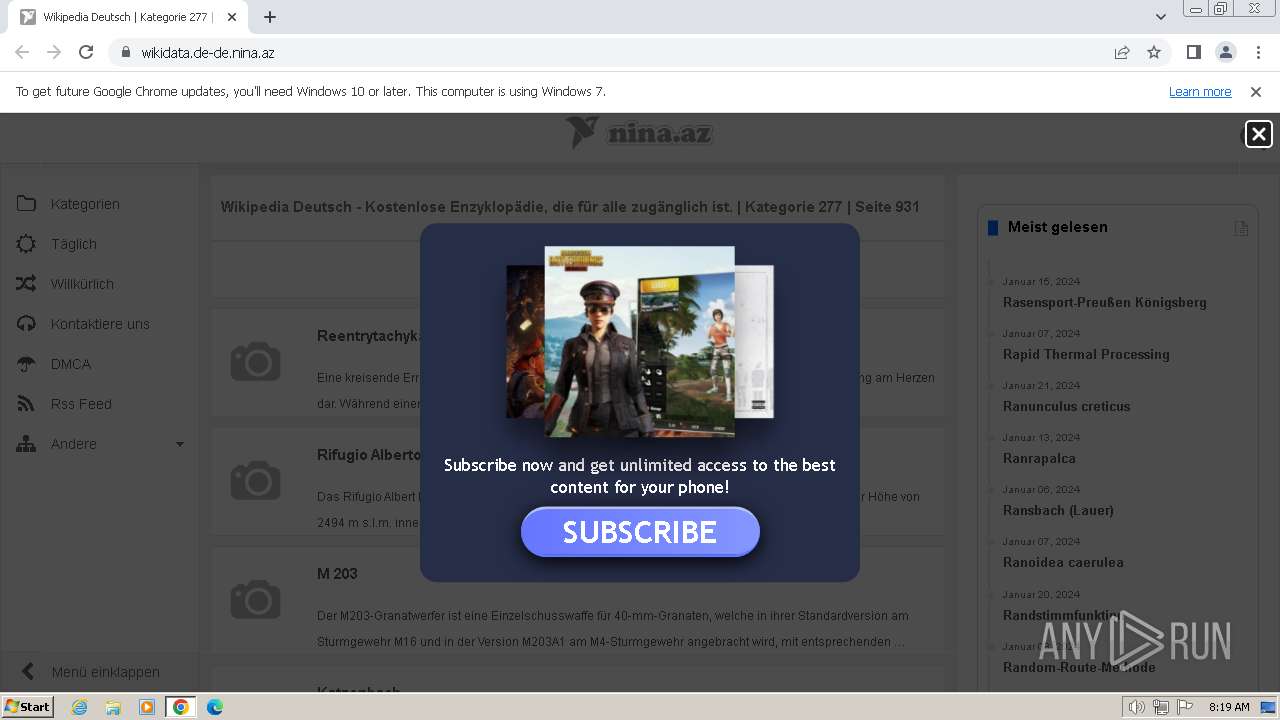Click the Andere sitemap icon
1280x720 pixels.
click(x=26, y=444)
